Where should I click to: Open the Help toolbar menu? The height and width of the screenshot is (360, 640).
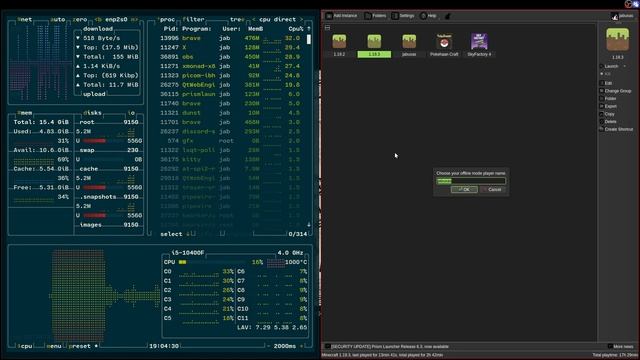(428, 16)
